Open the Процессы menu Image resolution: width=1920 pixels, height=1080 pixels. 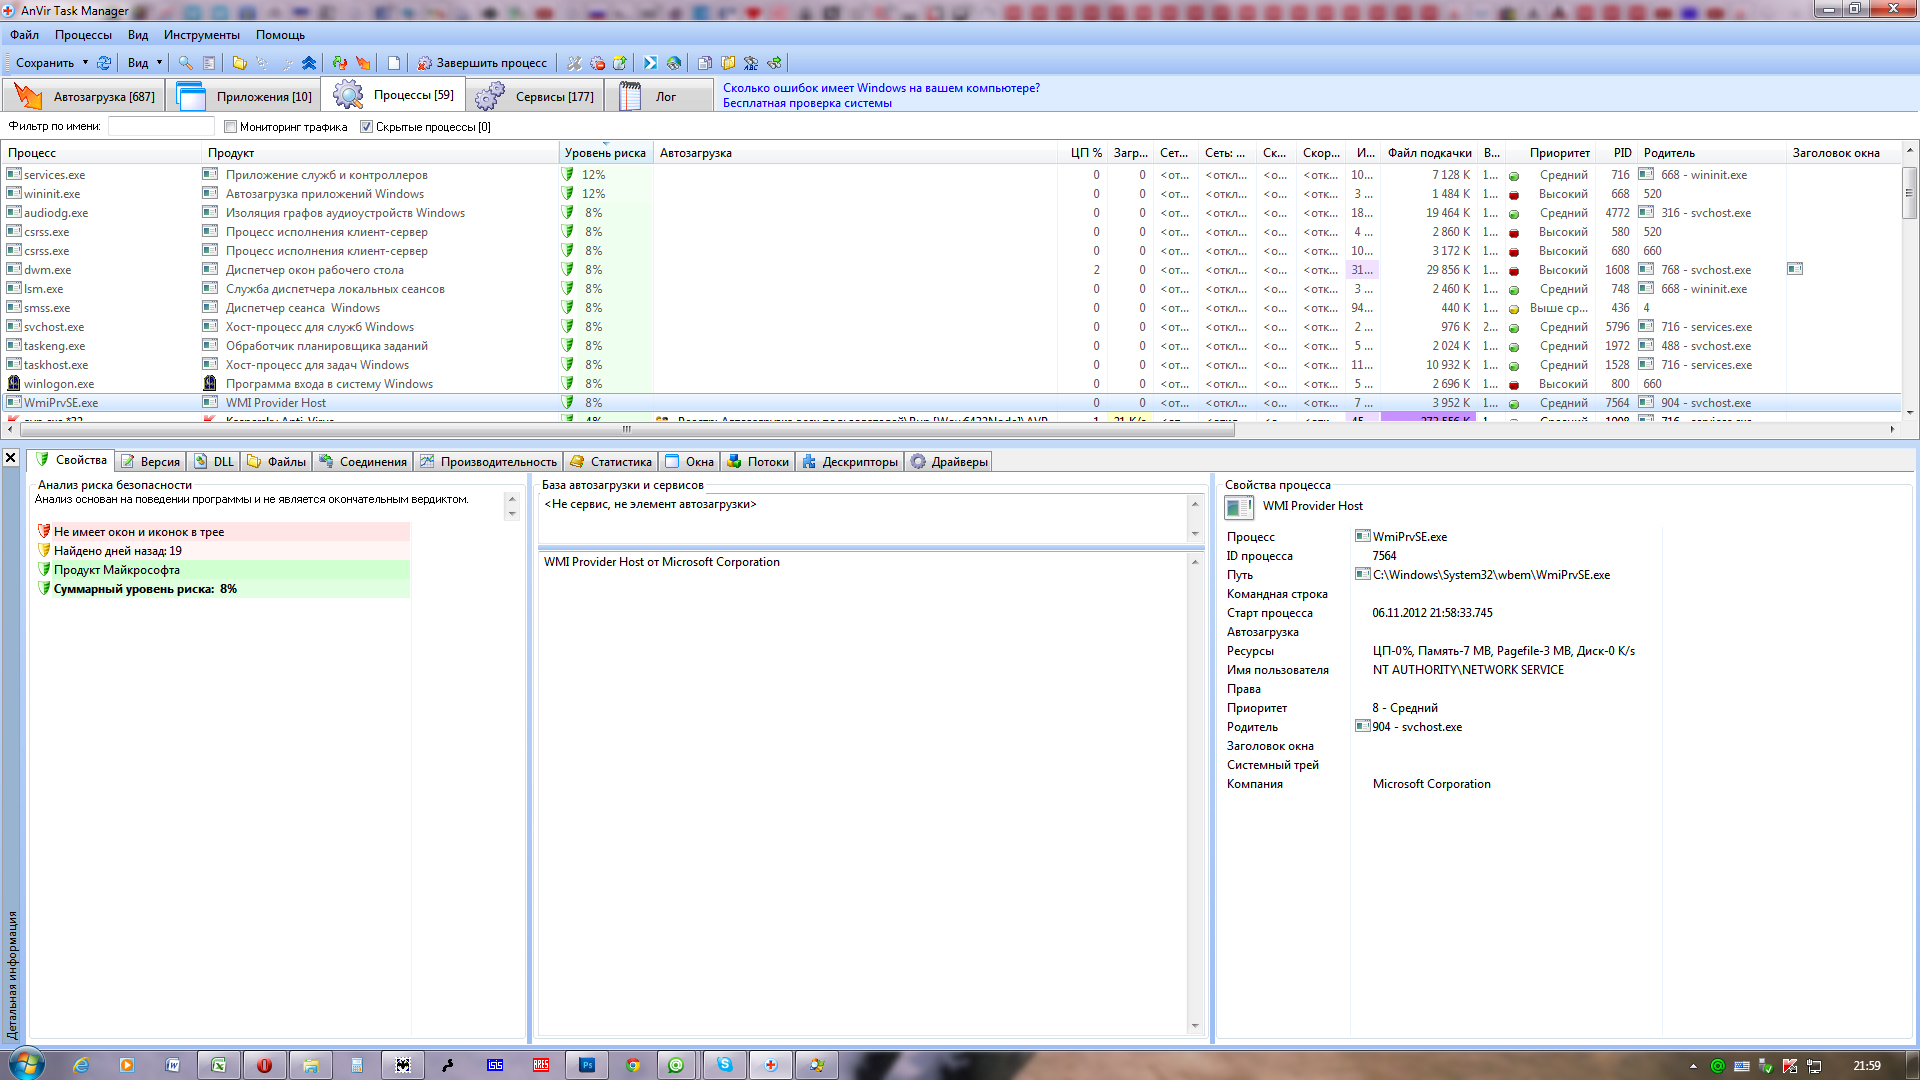84,35
